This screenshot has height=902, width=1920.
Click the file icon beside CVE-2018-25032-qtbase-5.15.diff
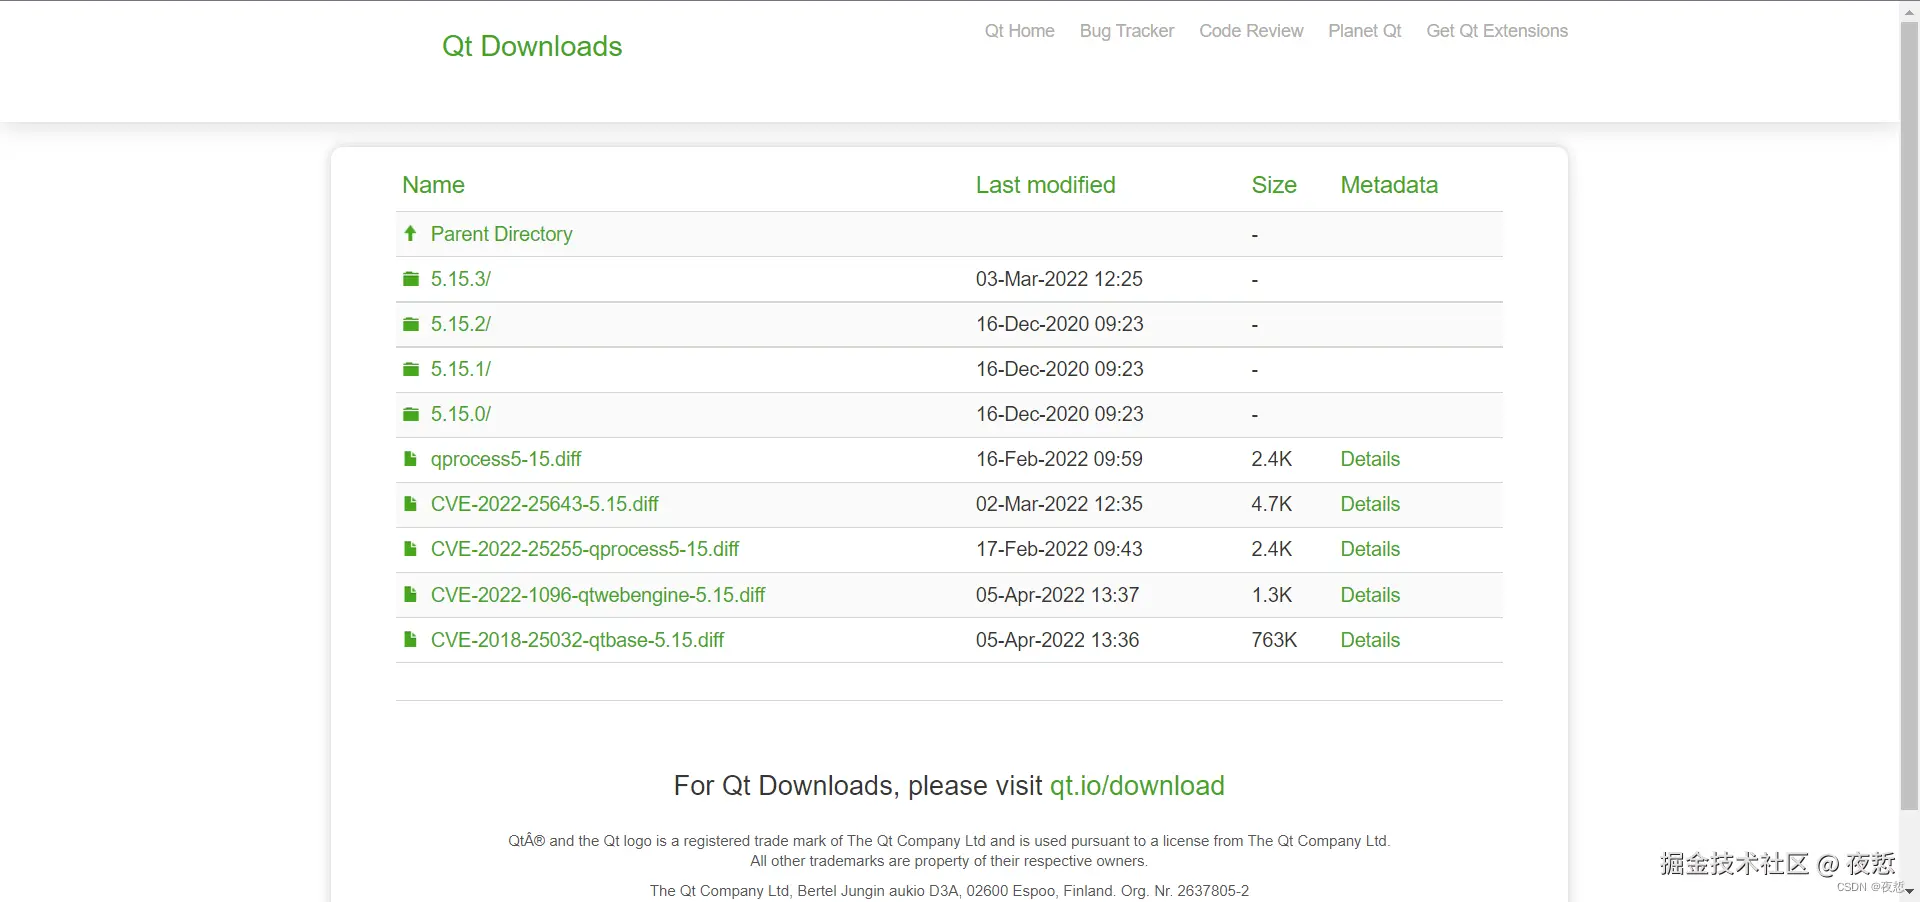click(410, 640)
